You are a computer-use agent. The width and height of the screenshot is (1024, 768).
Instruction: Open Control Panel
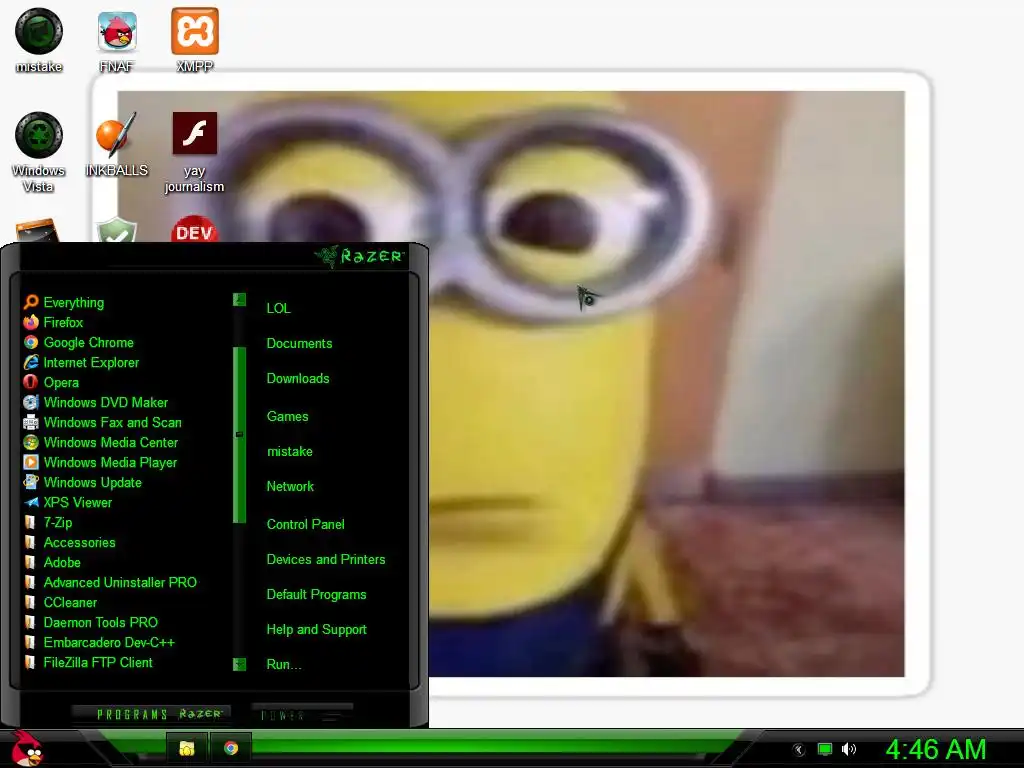306,524
